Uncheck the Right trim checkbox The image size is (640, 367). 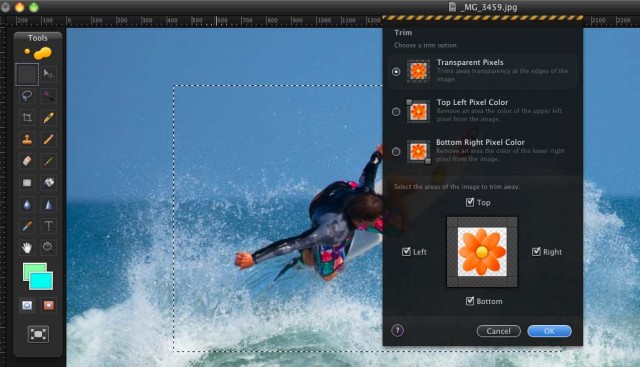coord(536,251)
